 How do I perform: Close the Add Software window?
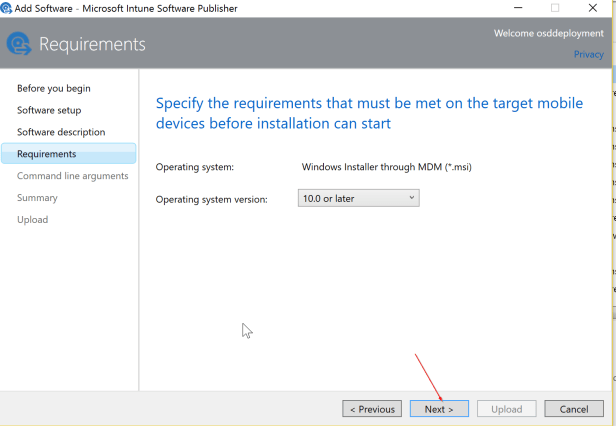tap(593, 8)
